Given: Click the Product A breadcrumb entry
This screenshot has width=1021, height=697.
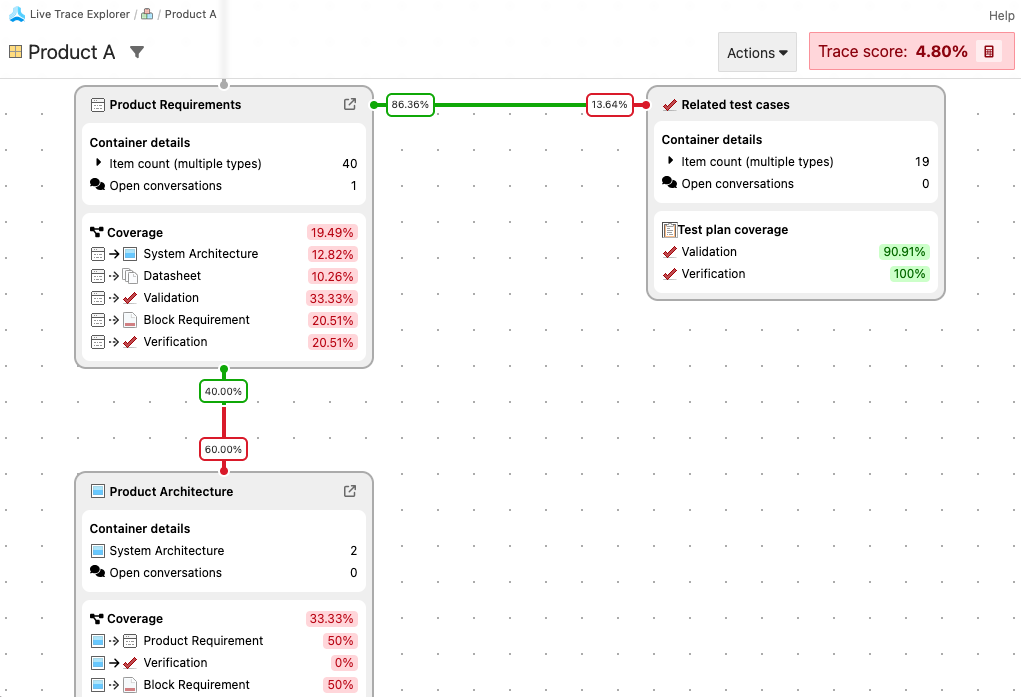Looking at the screenshot, I should (x=190, y=14).
